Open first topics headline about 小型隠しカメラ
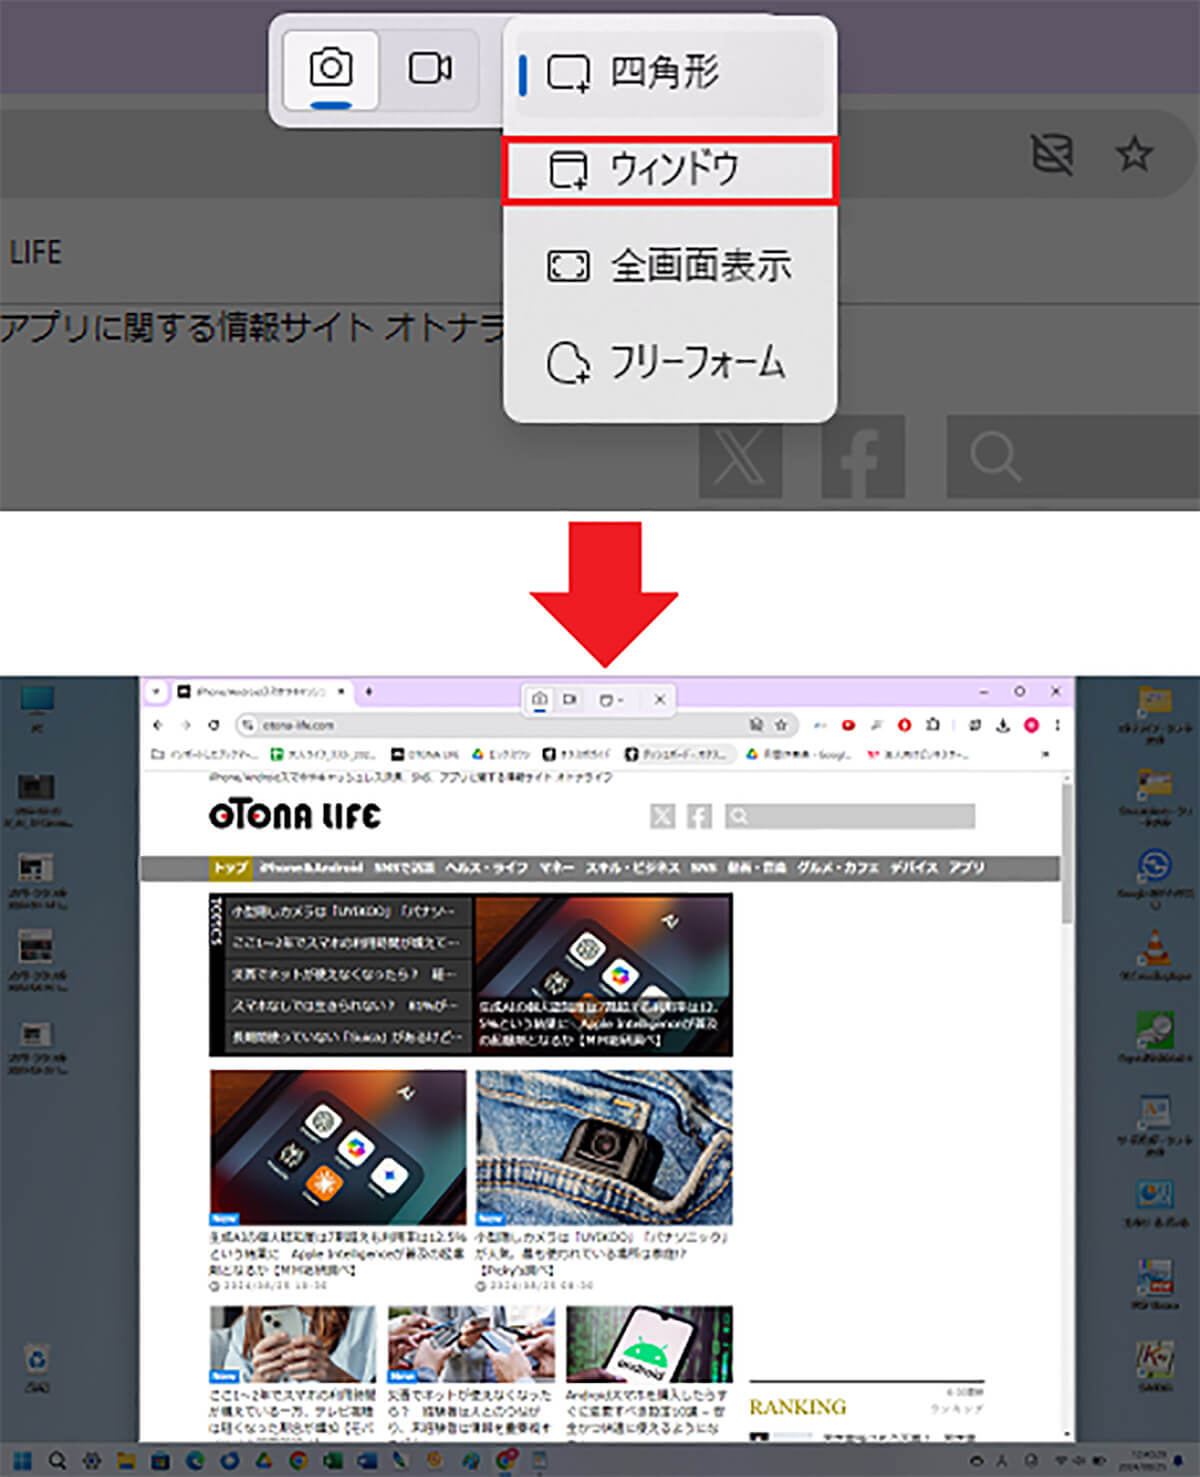Viewport: 1200px width, 1477px height. [x=346, y=912]
